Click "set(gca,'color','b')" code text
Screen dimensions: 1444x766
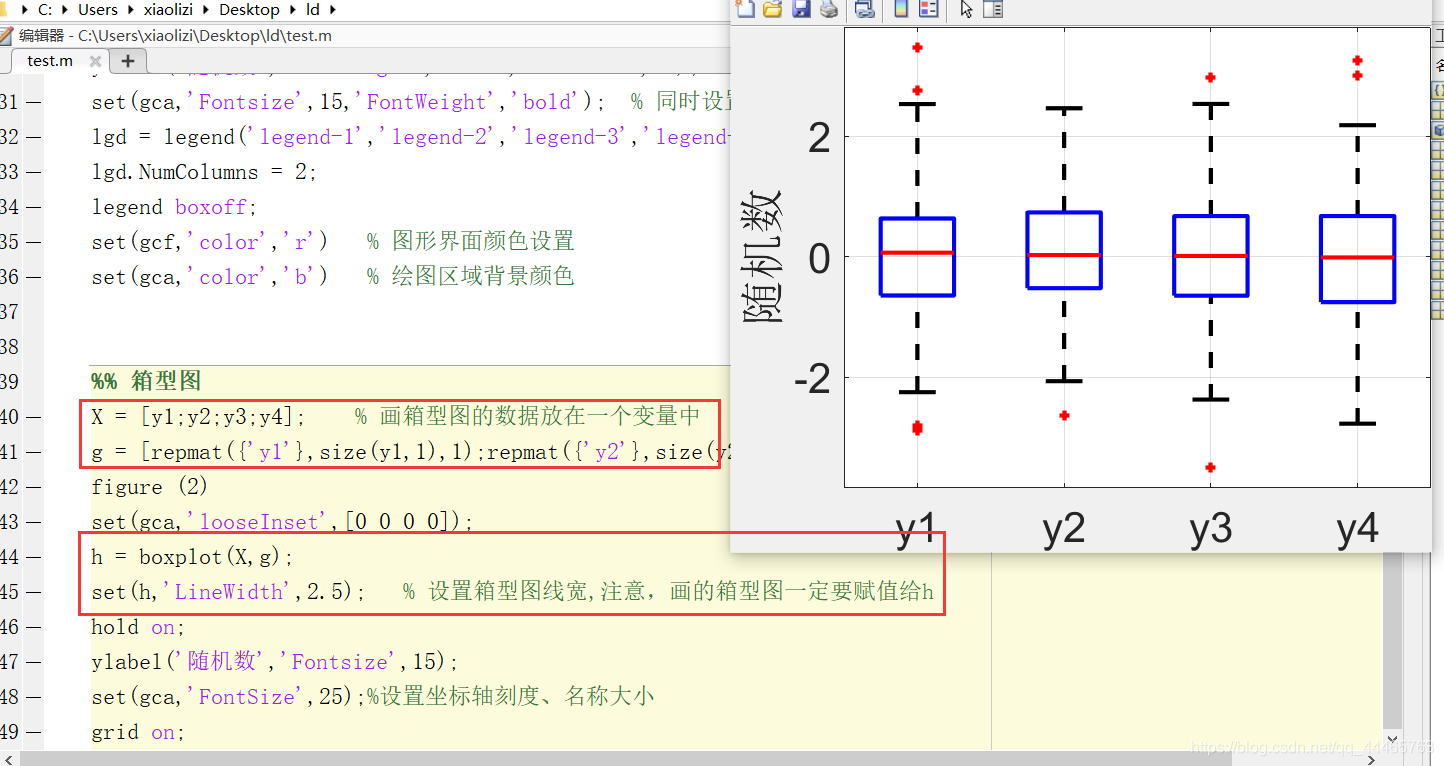209,277
